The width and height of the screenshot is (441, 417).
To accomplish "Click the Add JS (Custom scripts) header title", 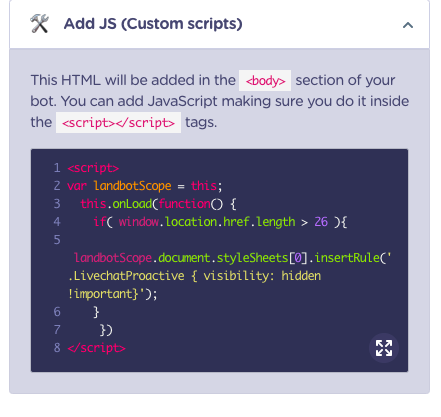I will coord(153,24).
